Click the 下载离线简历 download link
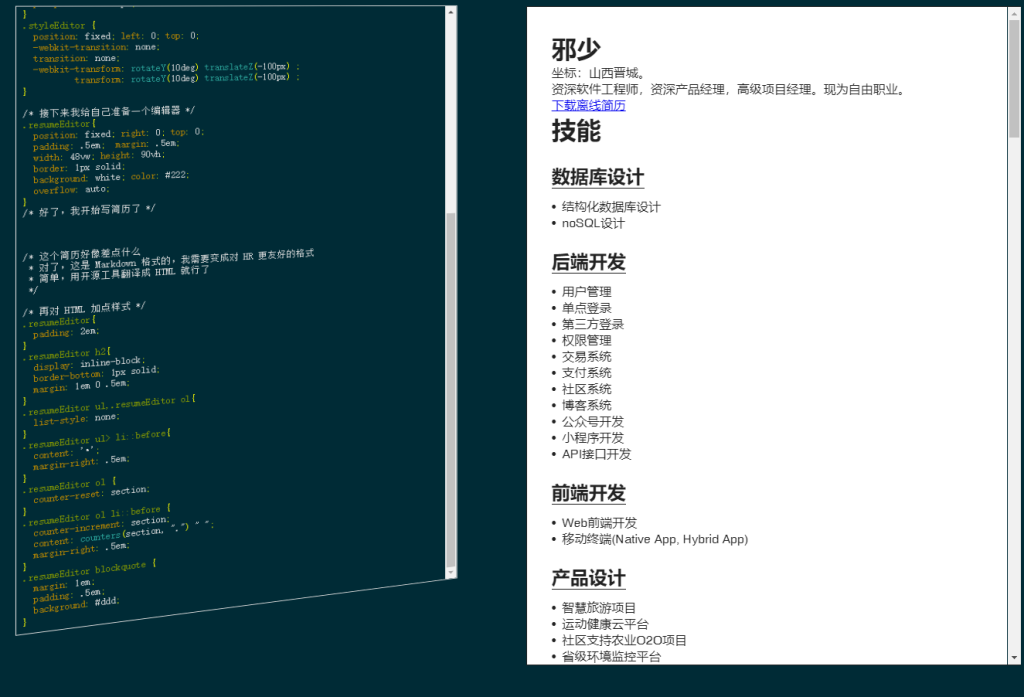This screenshot has width=1024, height=697. point(588,105)
